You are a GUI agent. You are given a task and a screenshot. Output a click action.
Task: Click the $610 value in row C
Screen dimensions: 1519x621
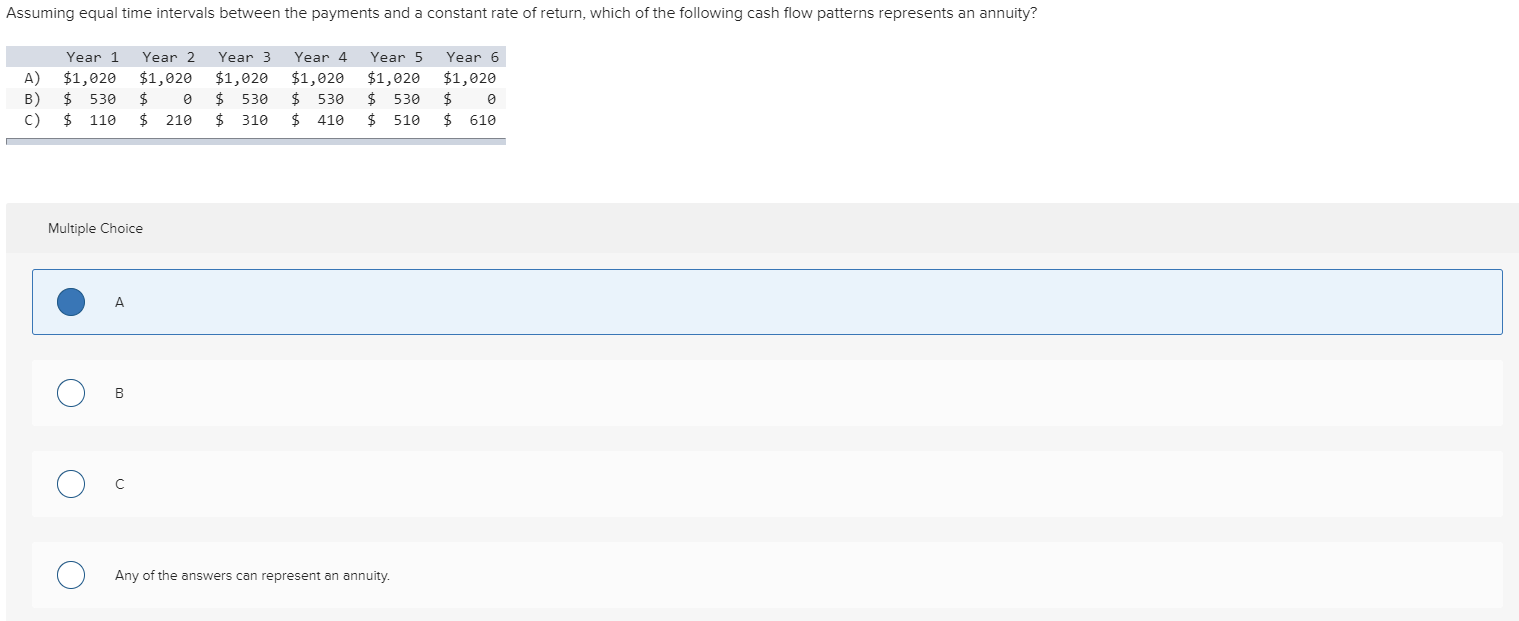point(471,119)
